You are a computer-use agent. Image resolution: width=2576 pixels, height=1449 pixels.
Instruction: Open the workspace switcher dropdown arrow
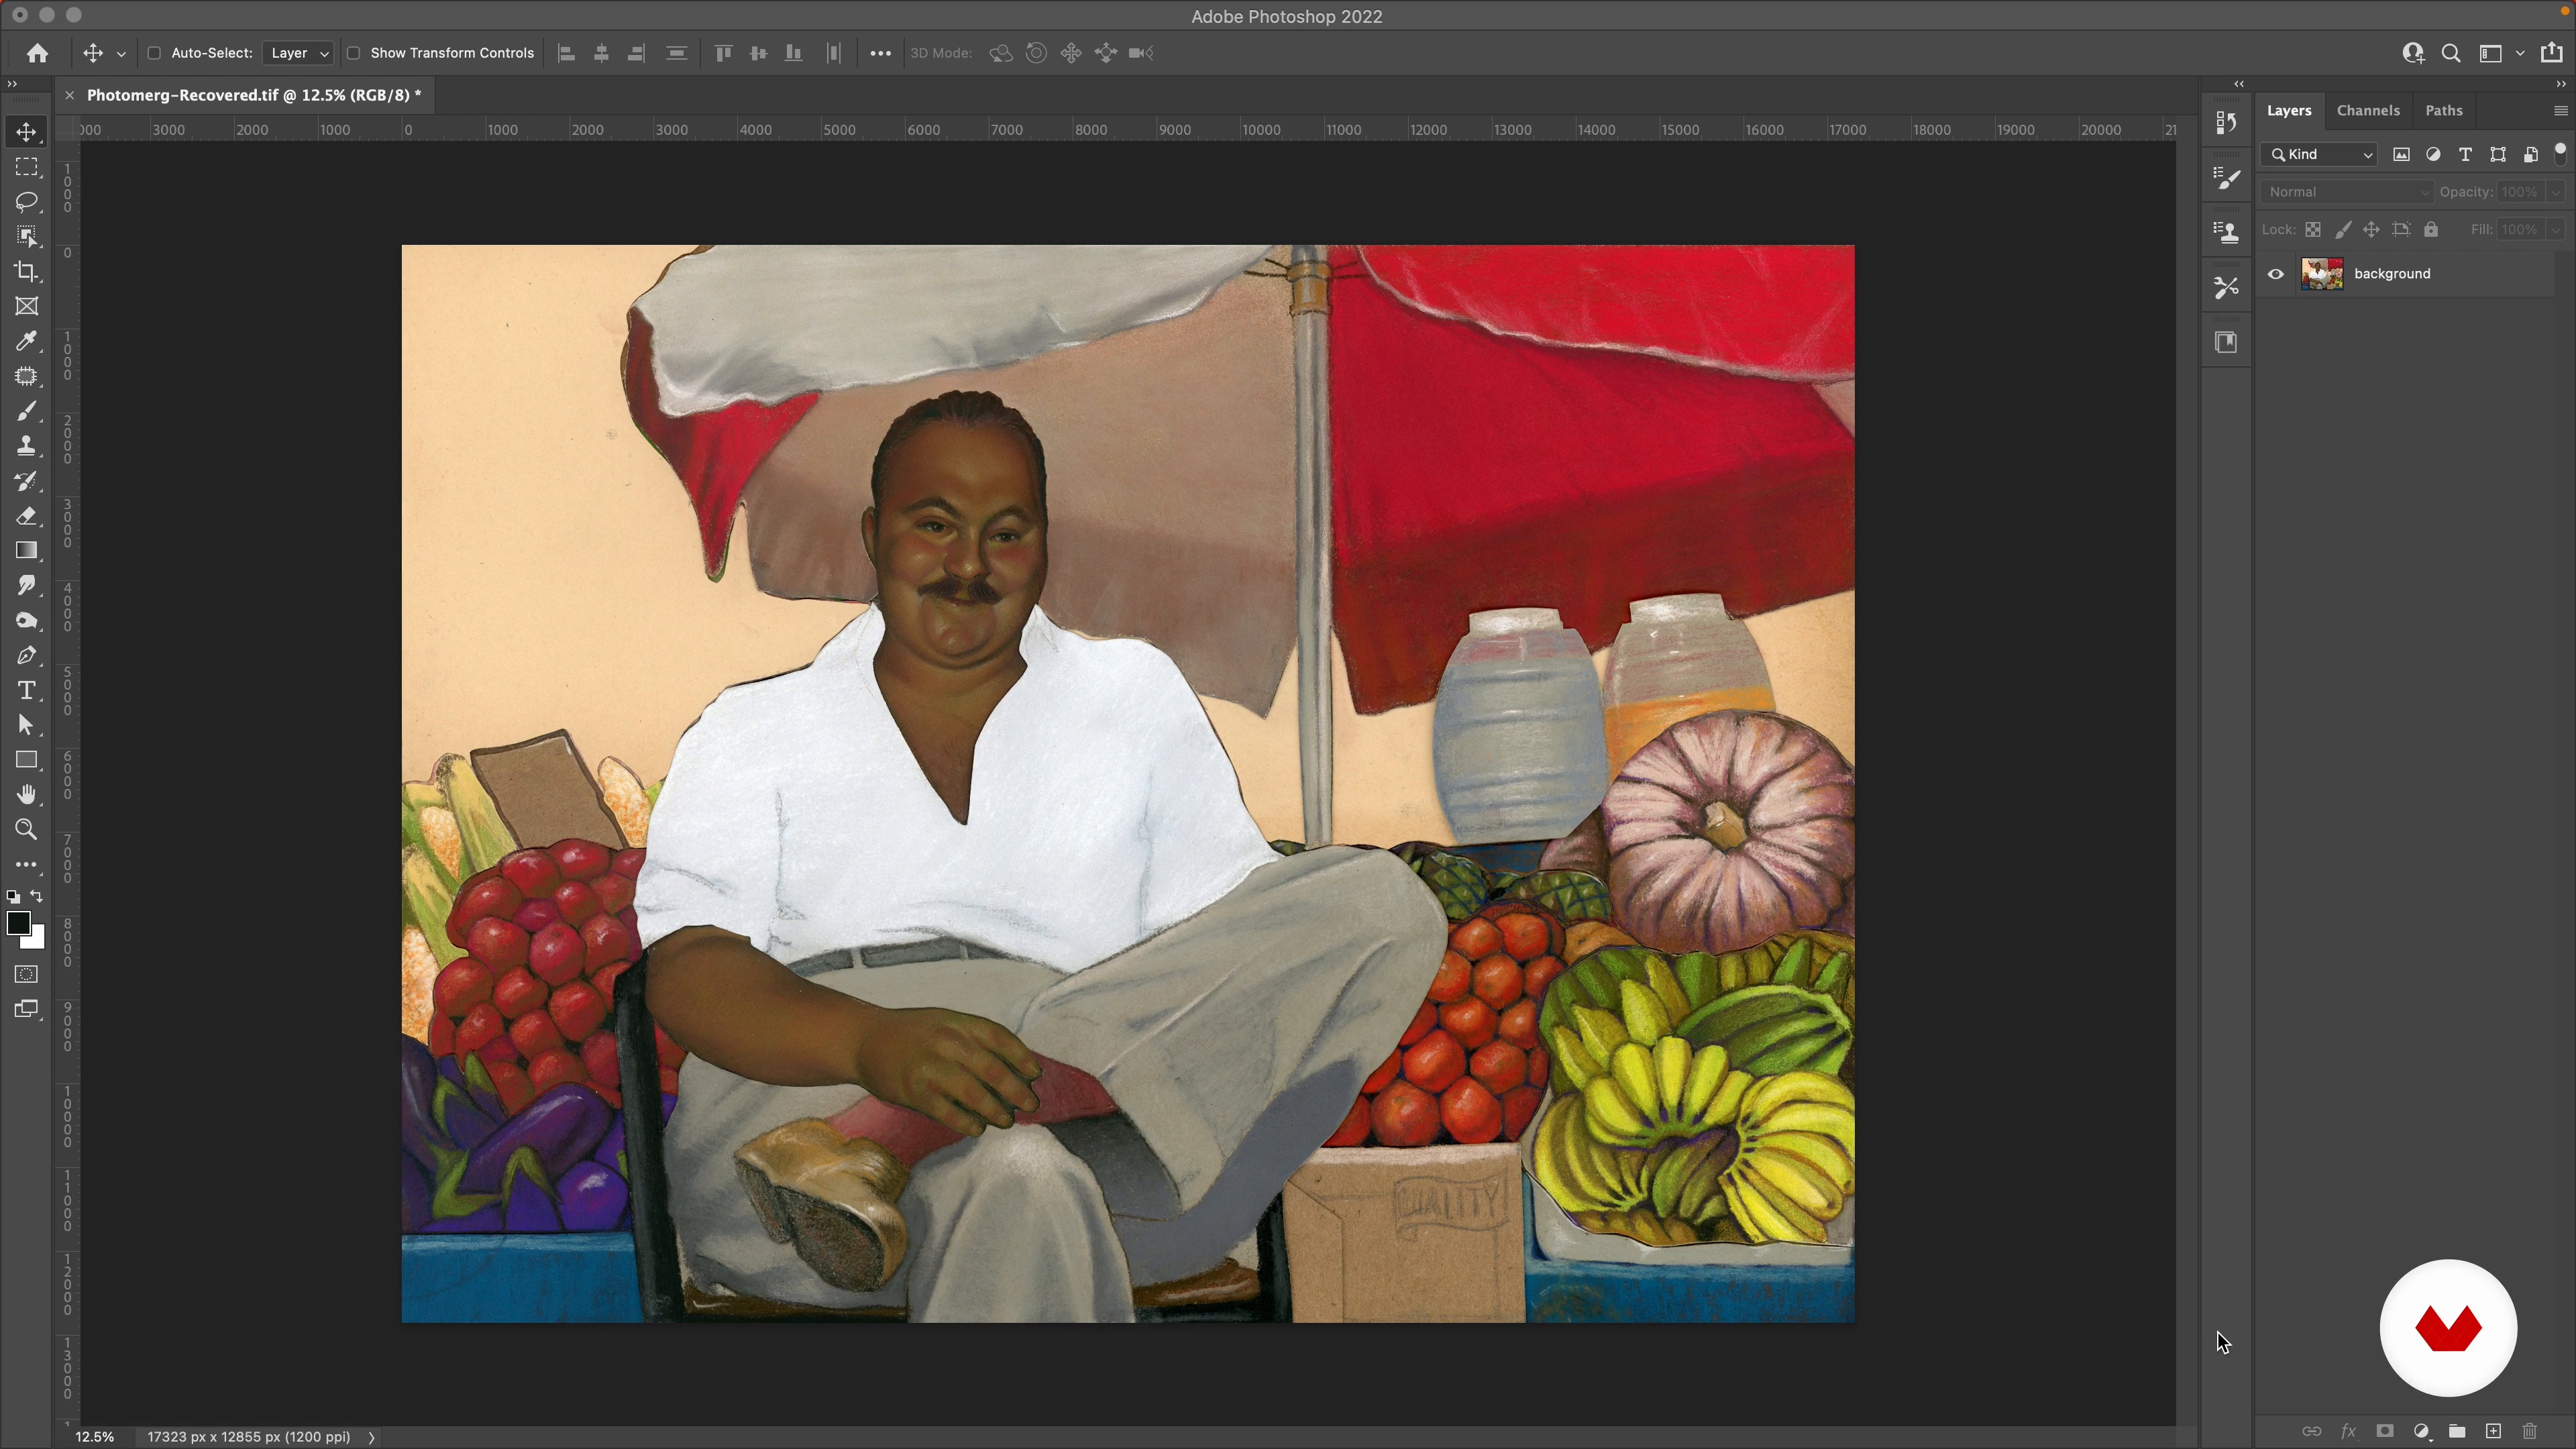2520,53
